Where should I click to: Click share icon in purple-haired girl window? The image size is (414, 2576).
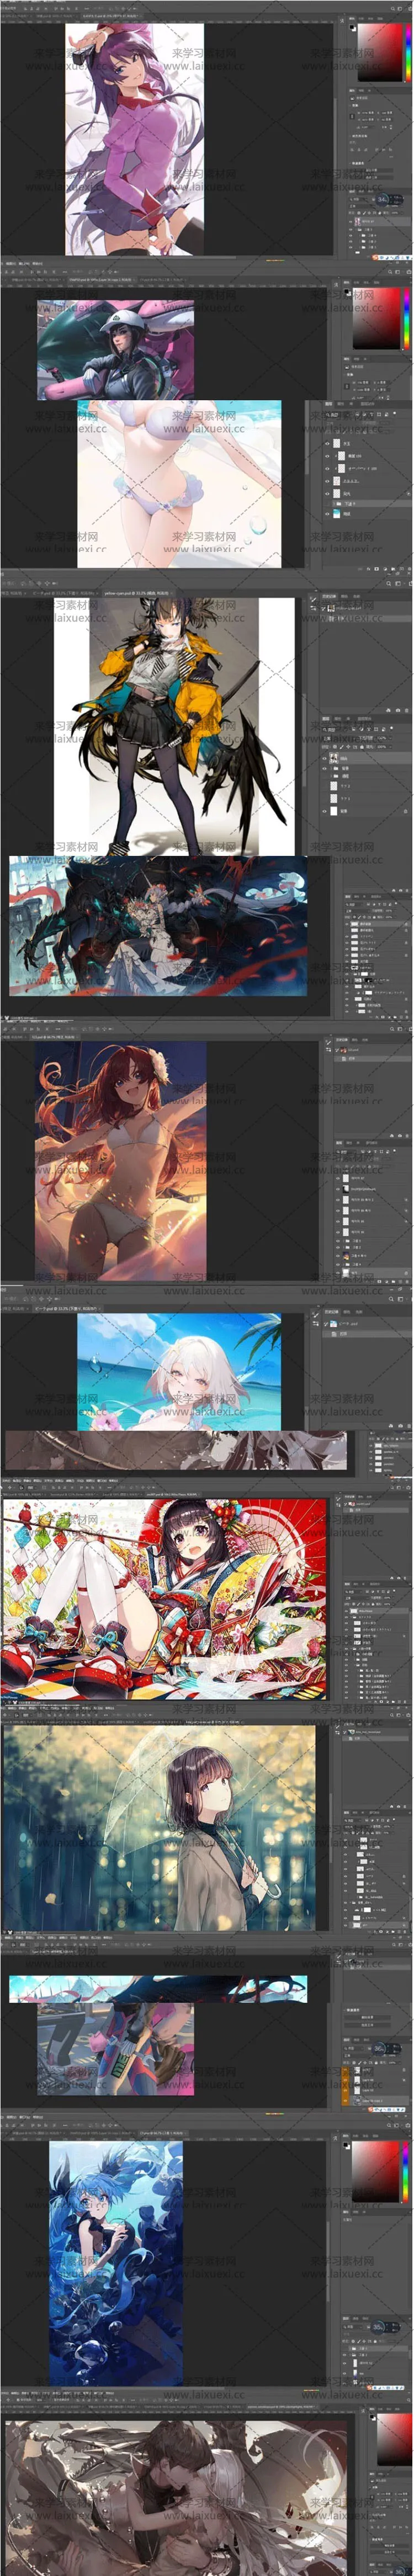[x=410, y=9]
